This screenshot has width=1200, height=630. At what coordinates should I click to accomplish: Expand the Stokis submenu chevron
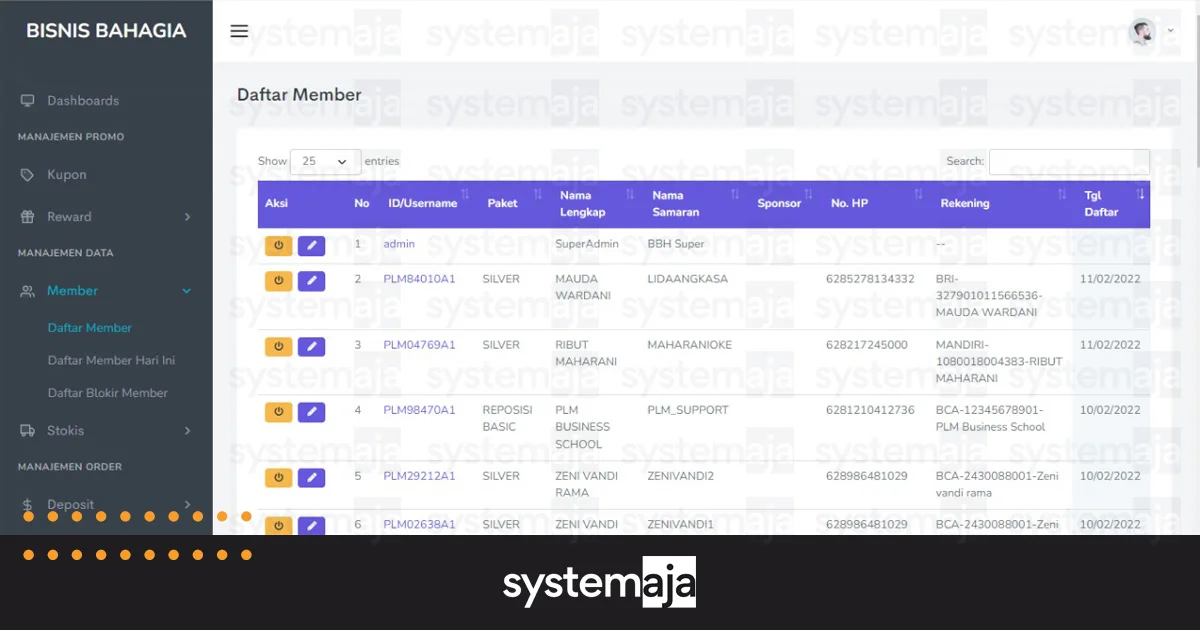187,431
